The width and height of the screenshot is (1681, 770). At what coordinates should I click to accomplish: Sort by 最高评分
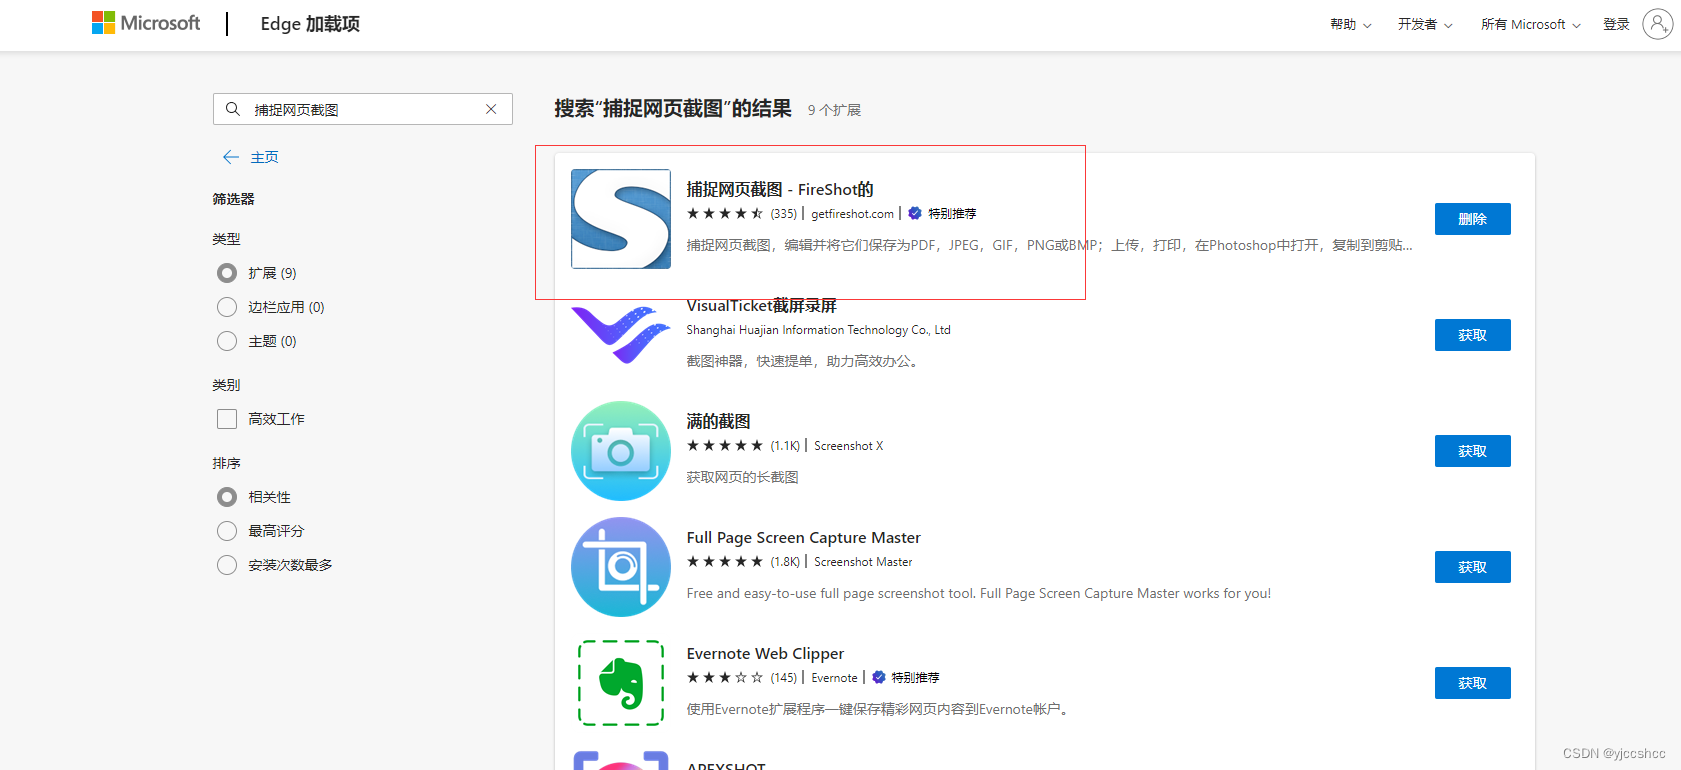(227, 531)
